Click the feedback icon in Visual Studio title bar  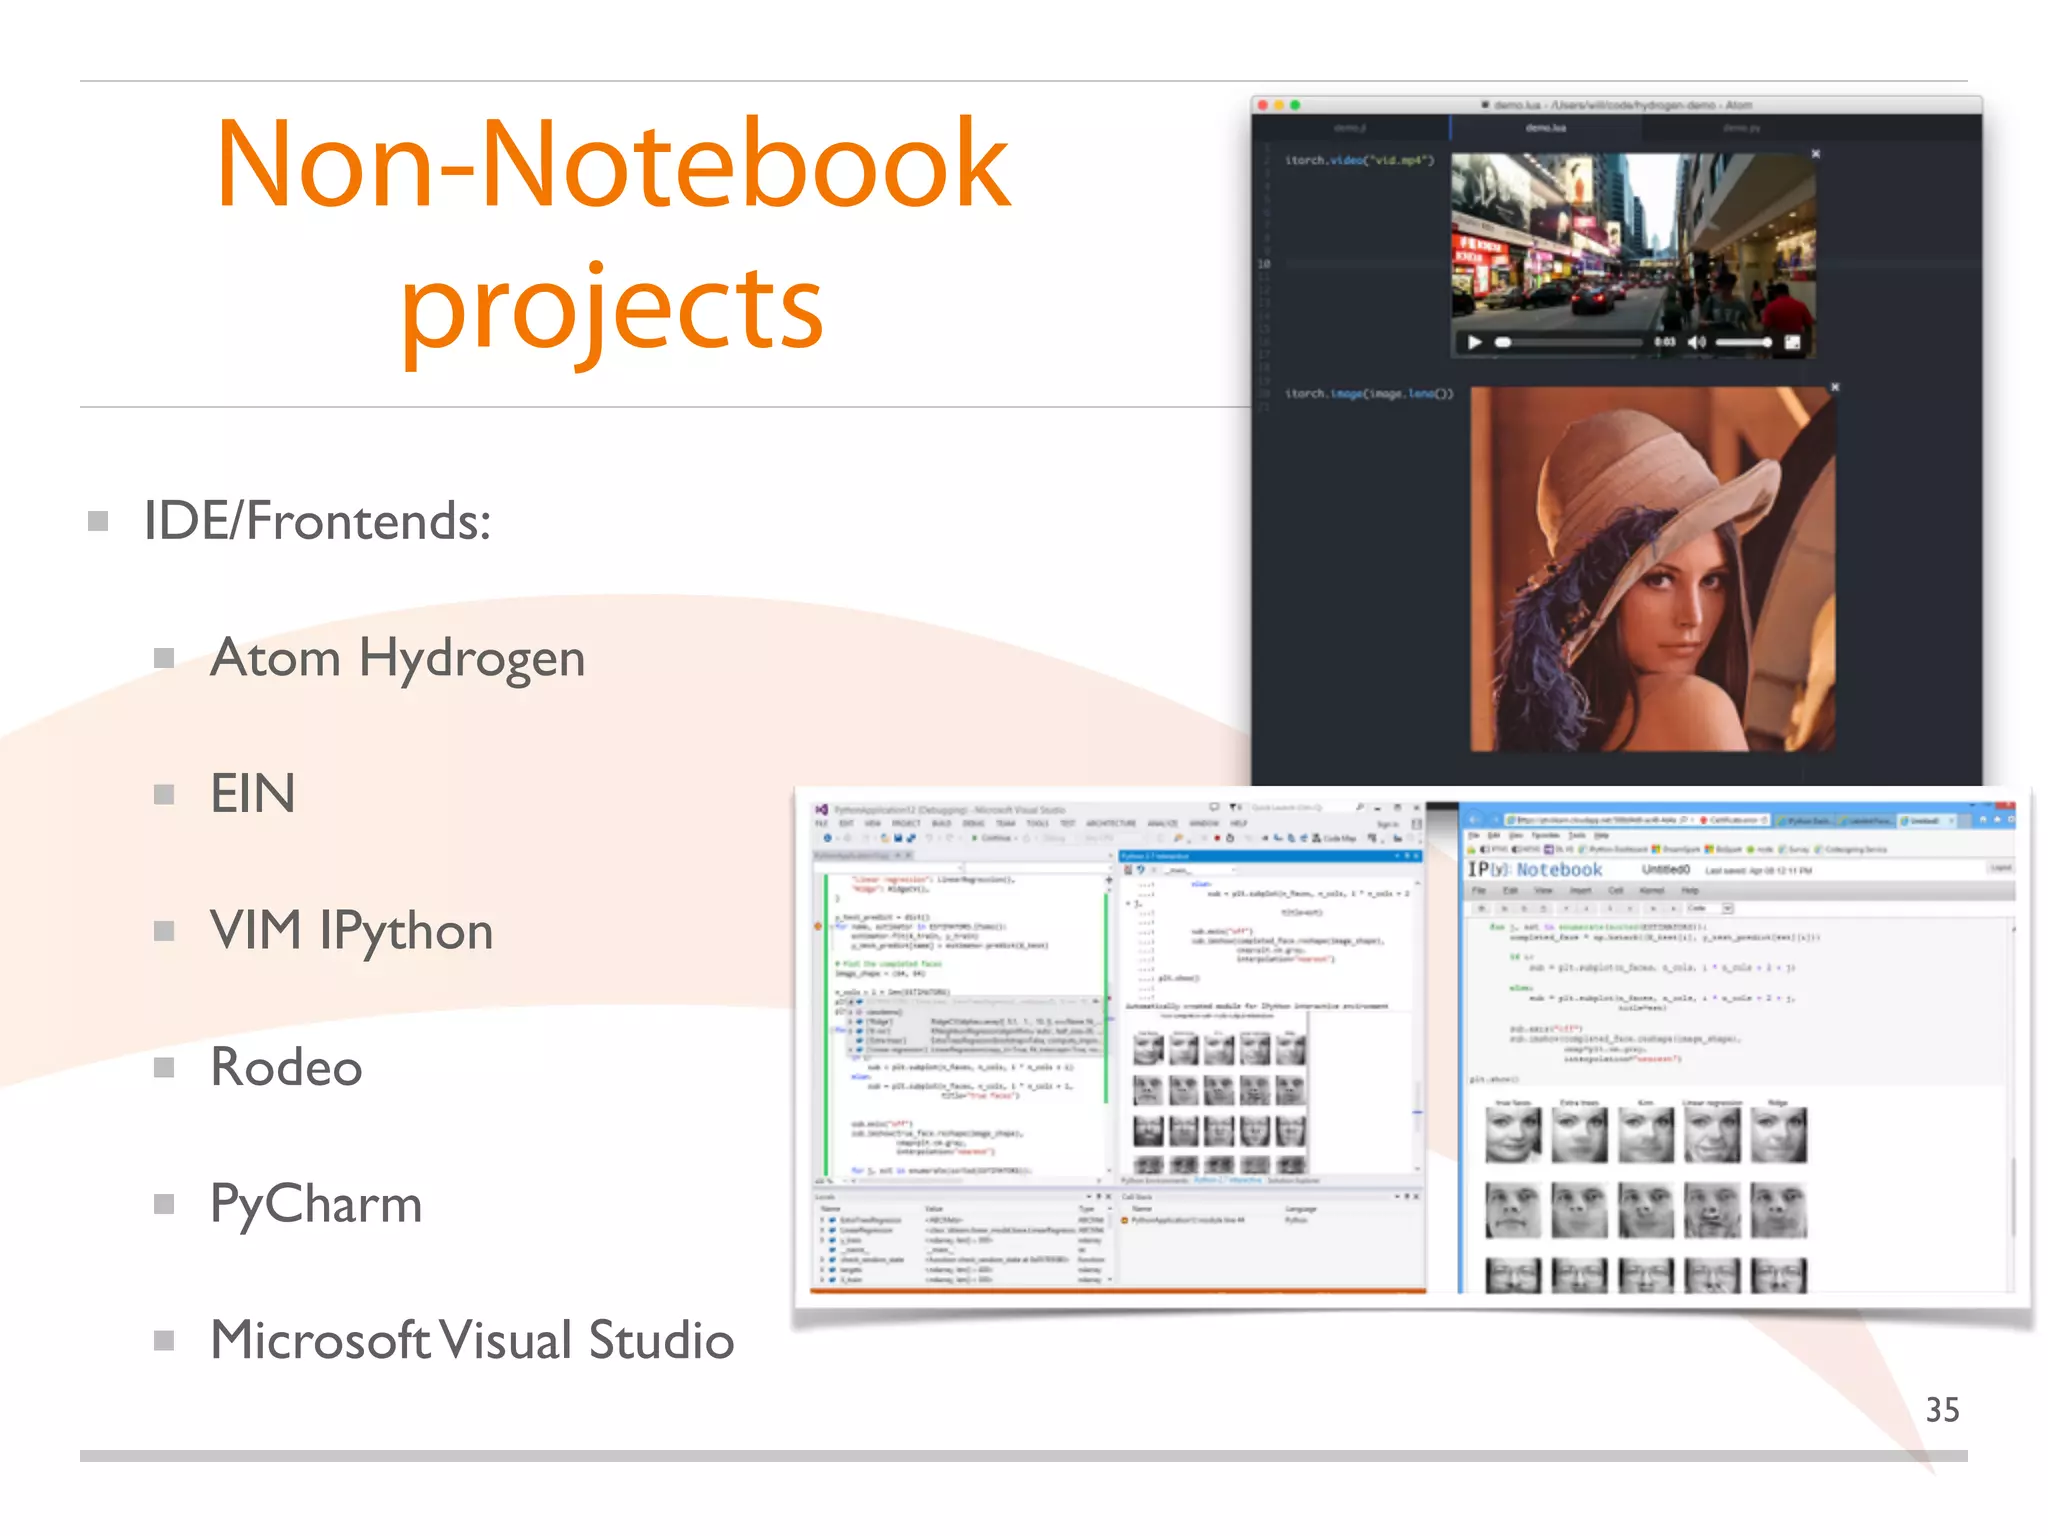coord(1214,807)
